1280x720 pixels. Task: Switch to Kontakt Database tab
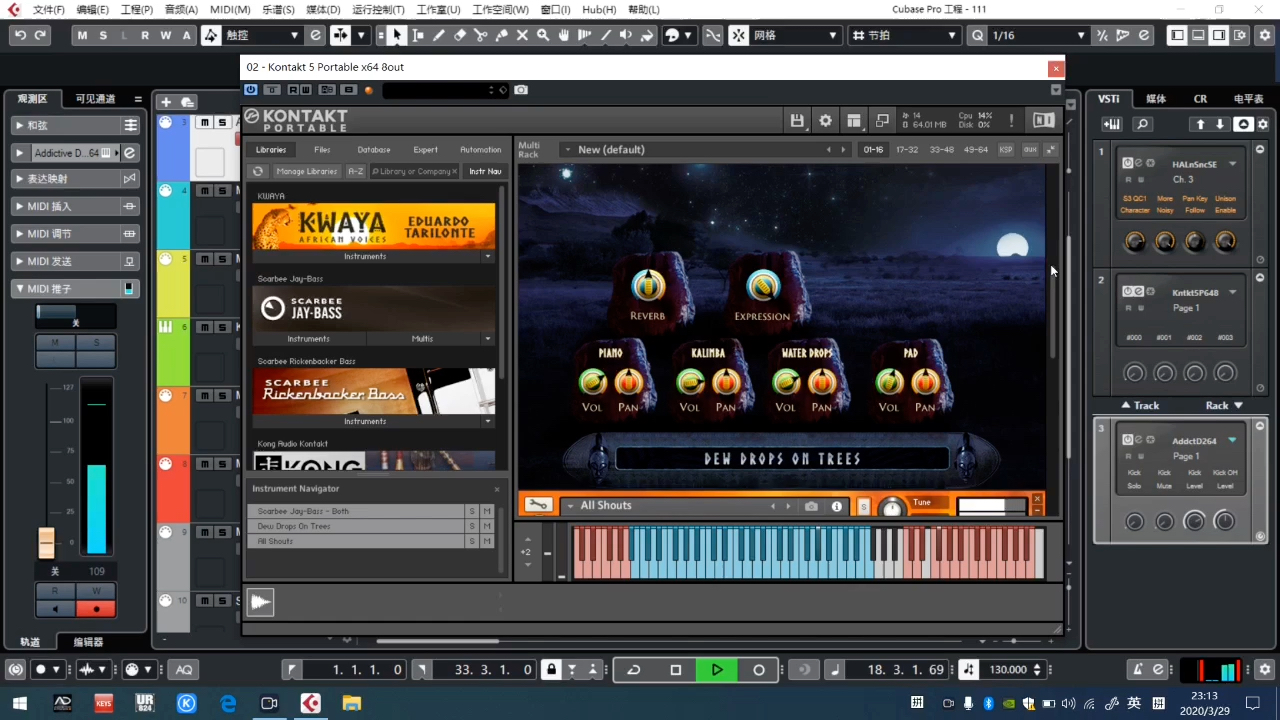[374, 150]
